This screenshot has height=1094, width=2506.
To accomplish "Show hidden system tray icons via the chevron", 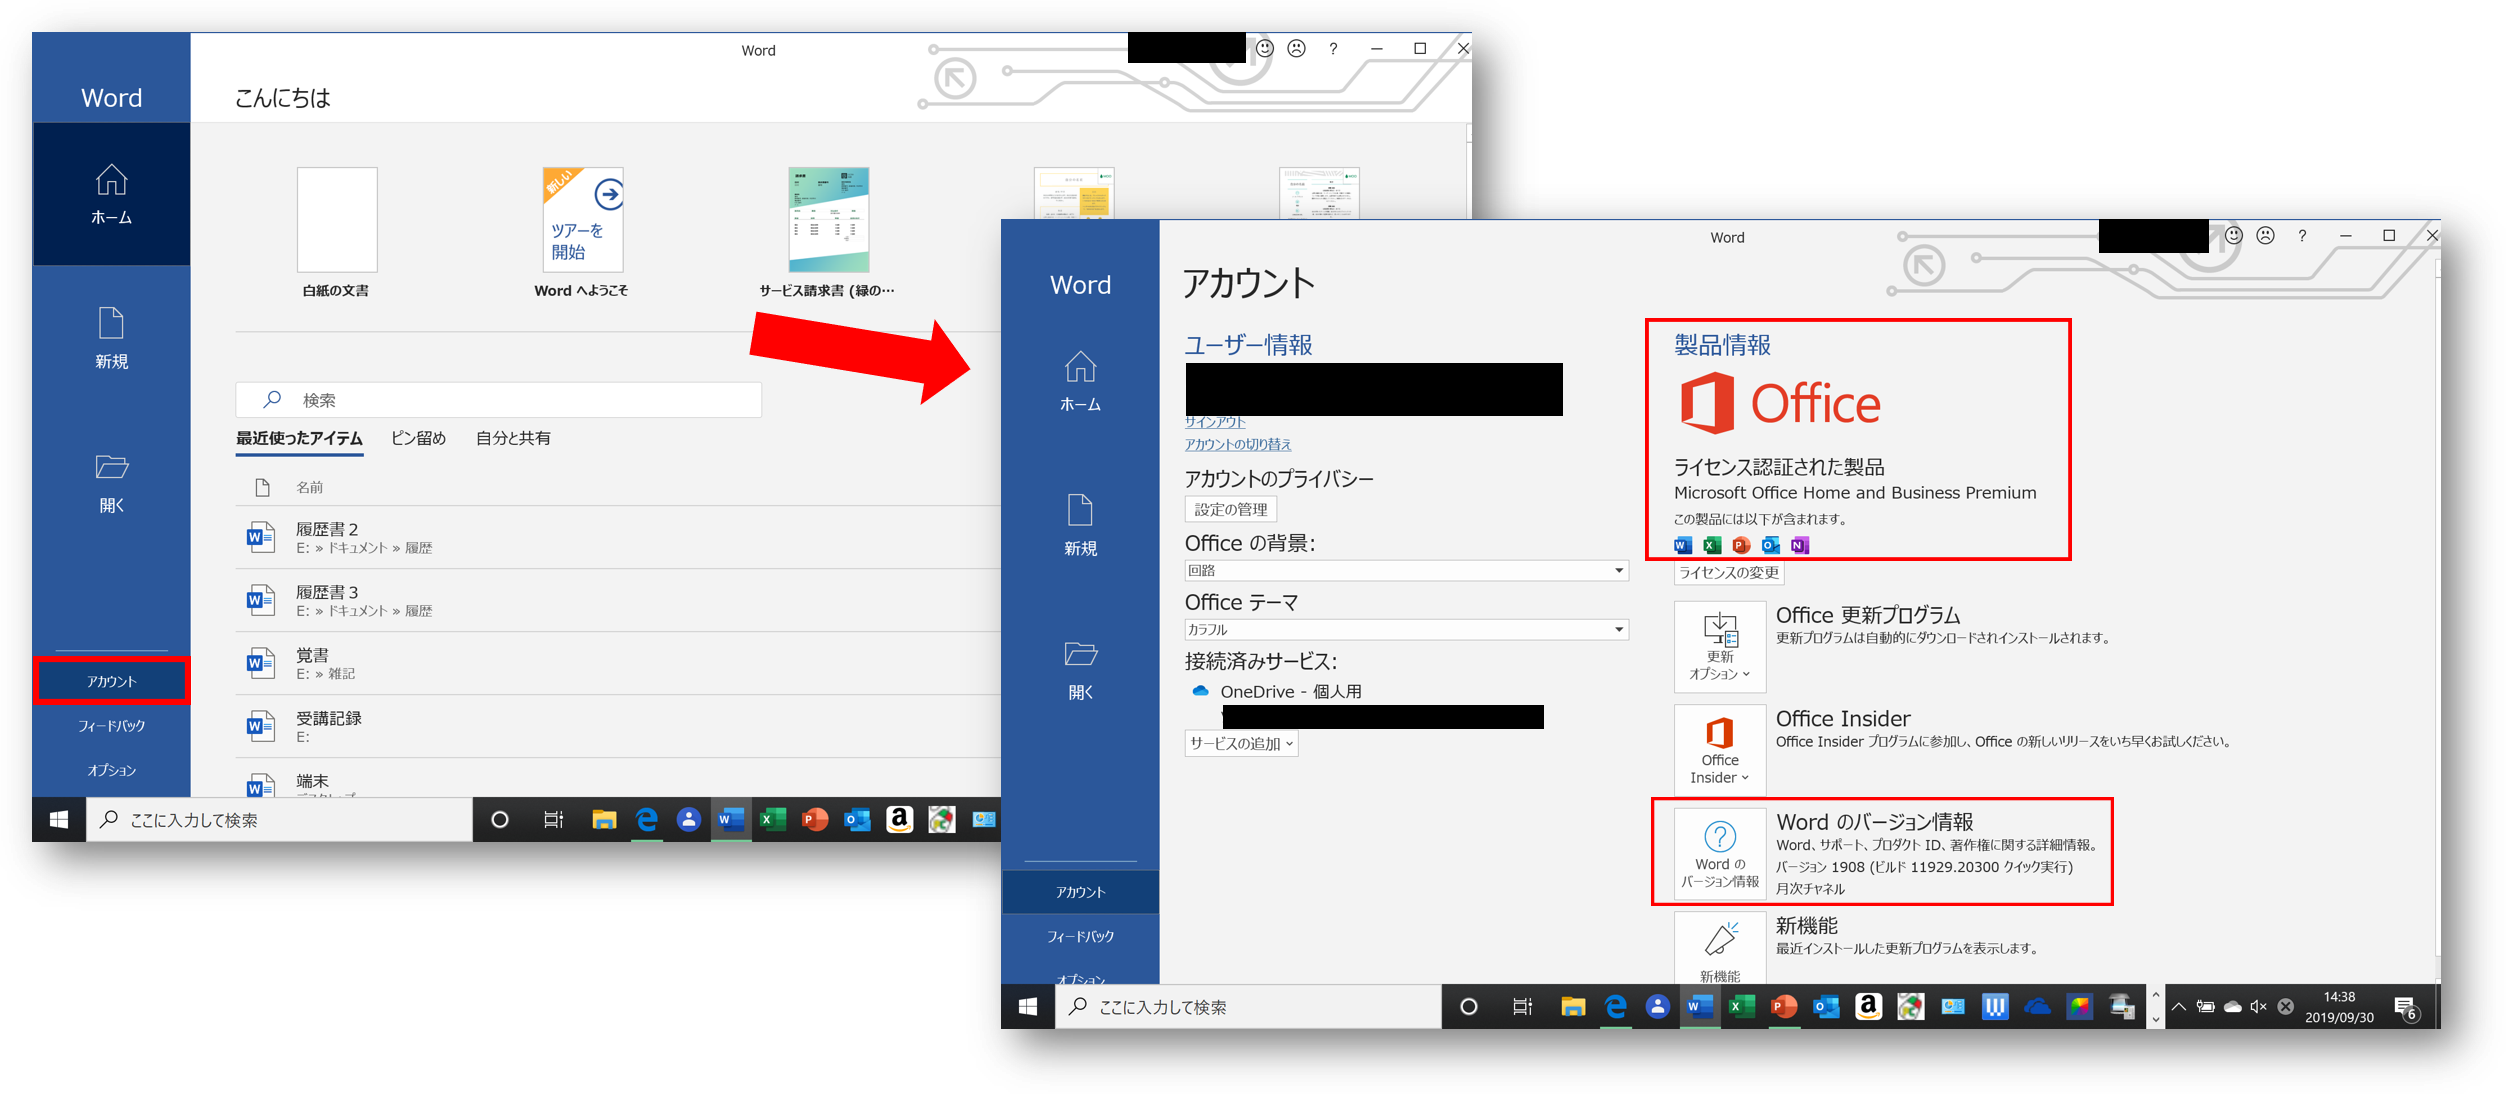I will pyautogui.click(x=2179, y=1007).
